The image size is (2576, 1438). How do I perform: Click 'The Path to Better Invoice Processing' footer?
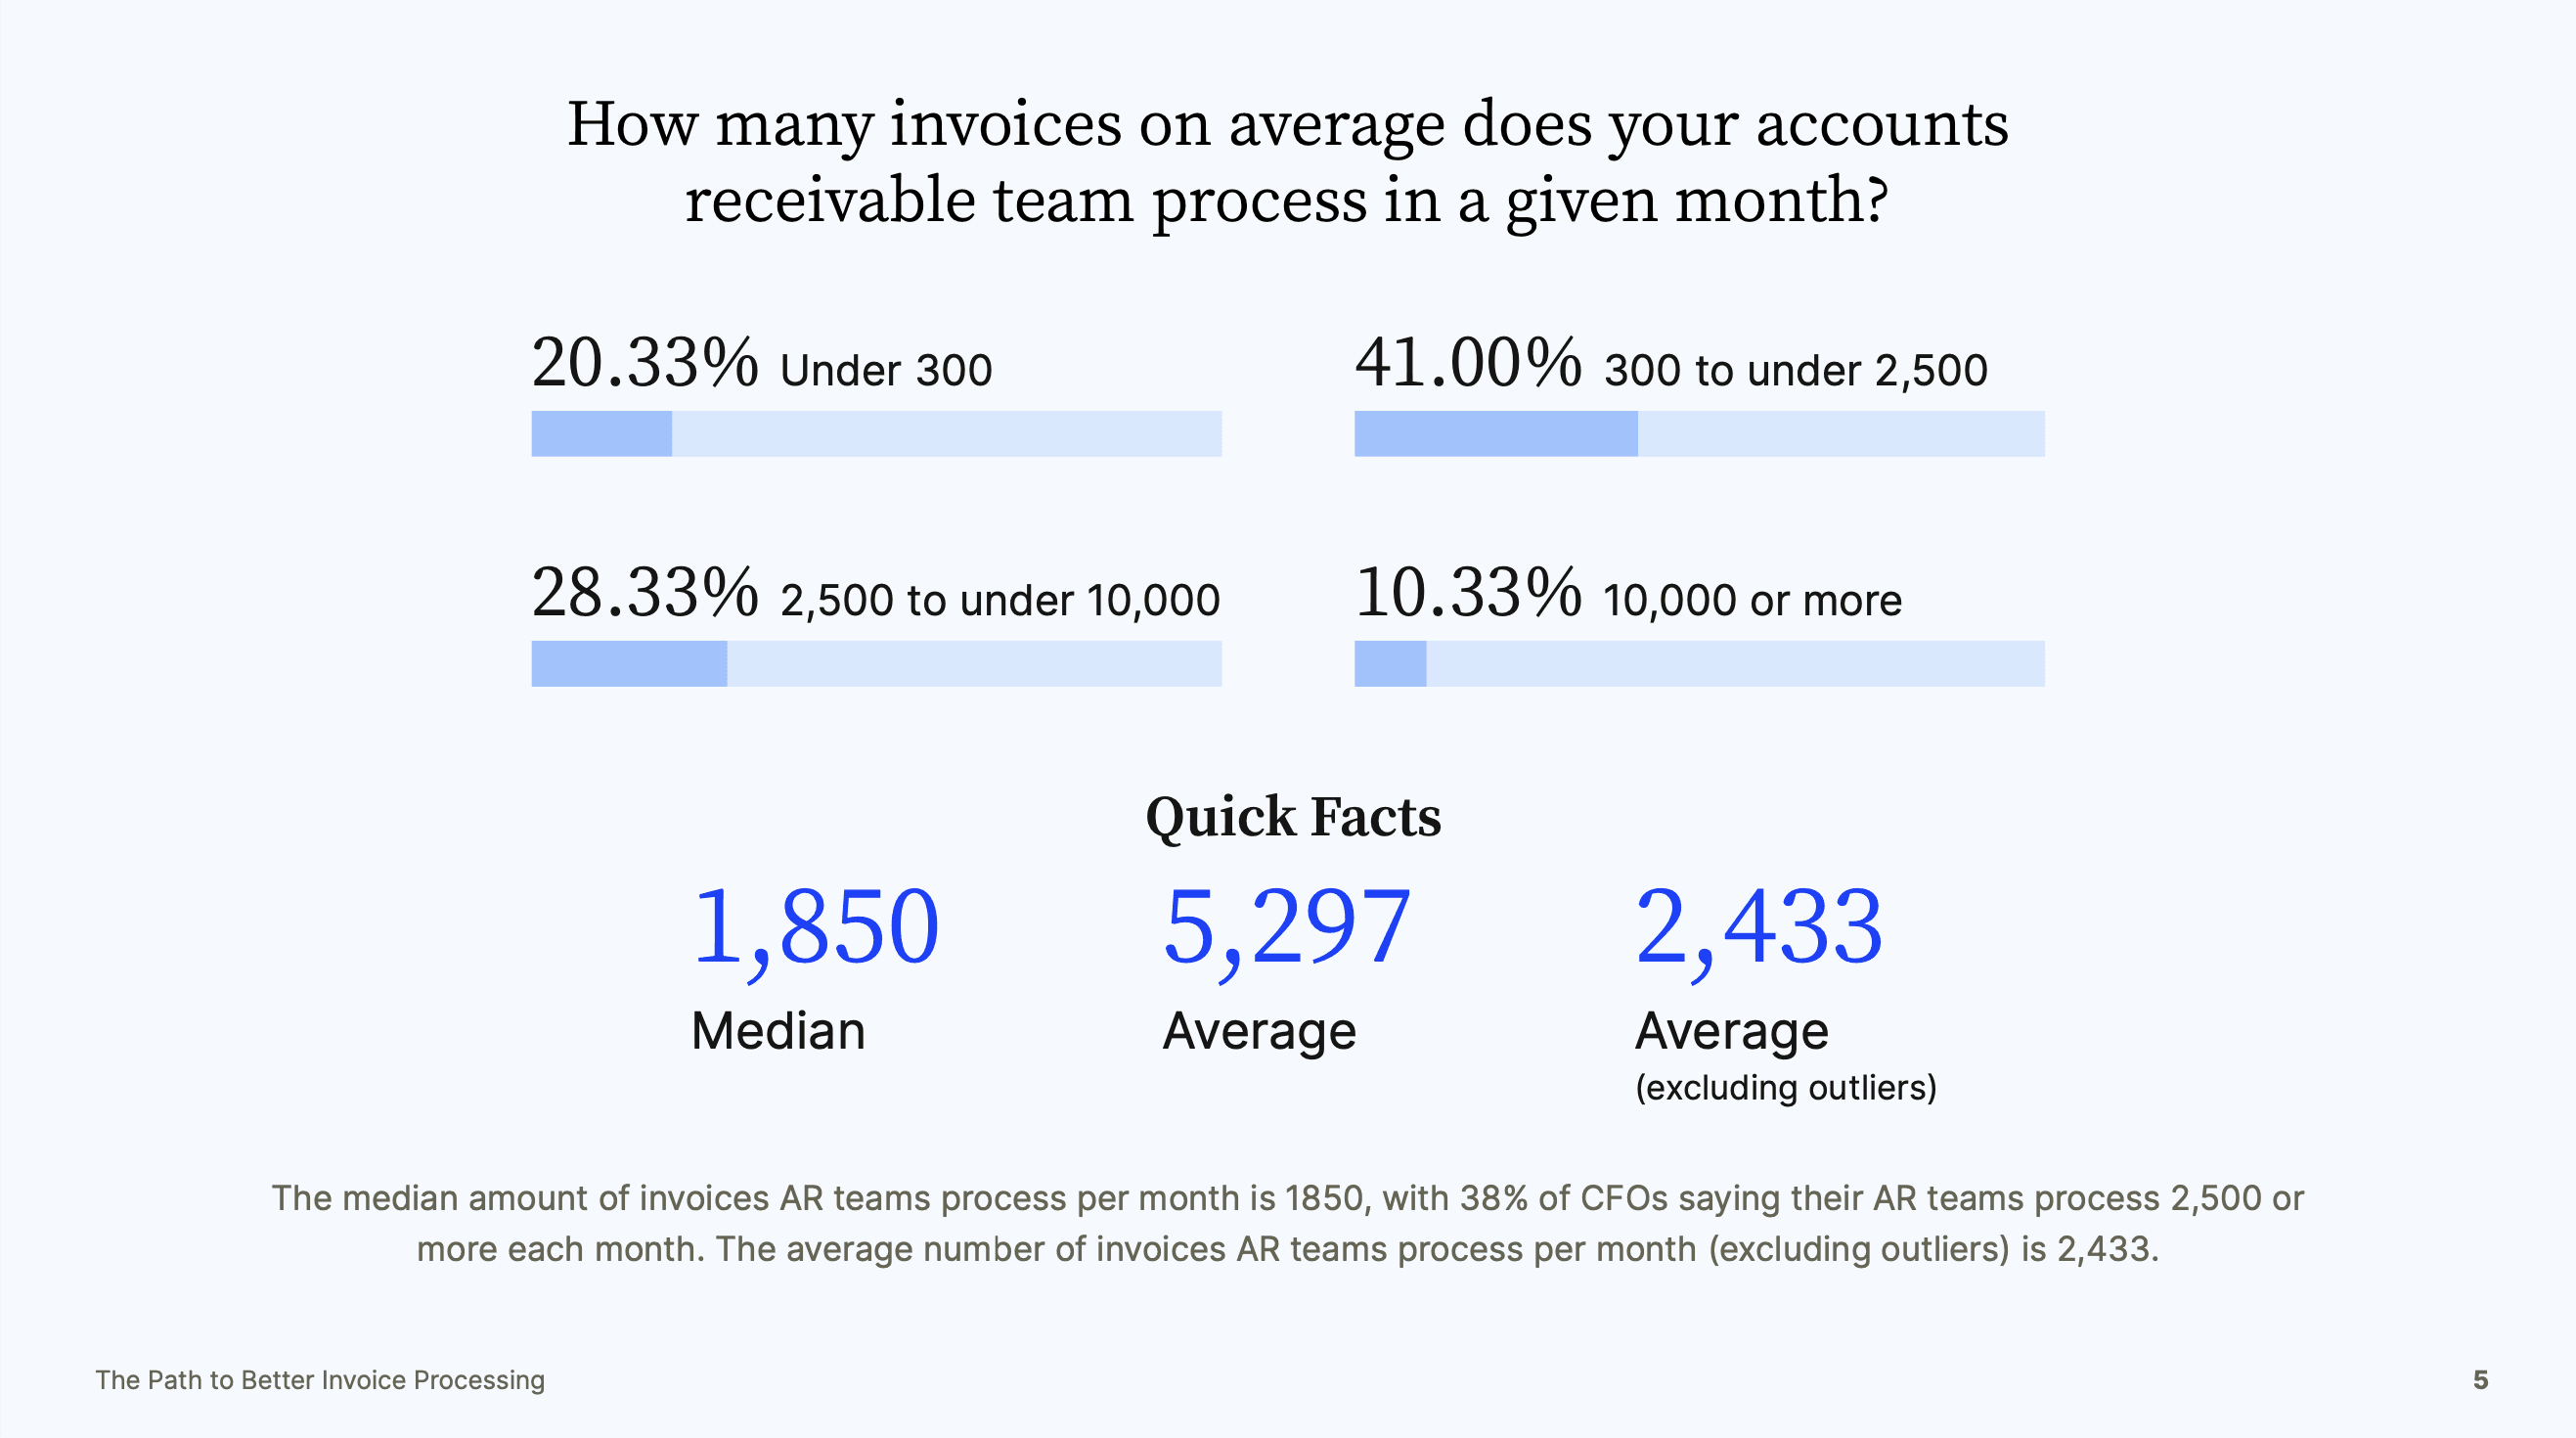320,1380
